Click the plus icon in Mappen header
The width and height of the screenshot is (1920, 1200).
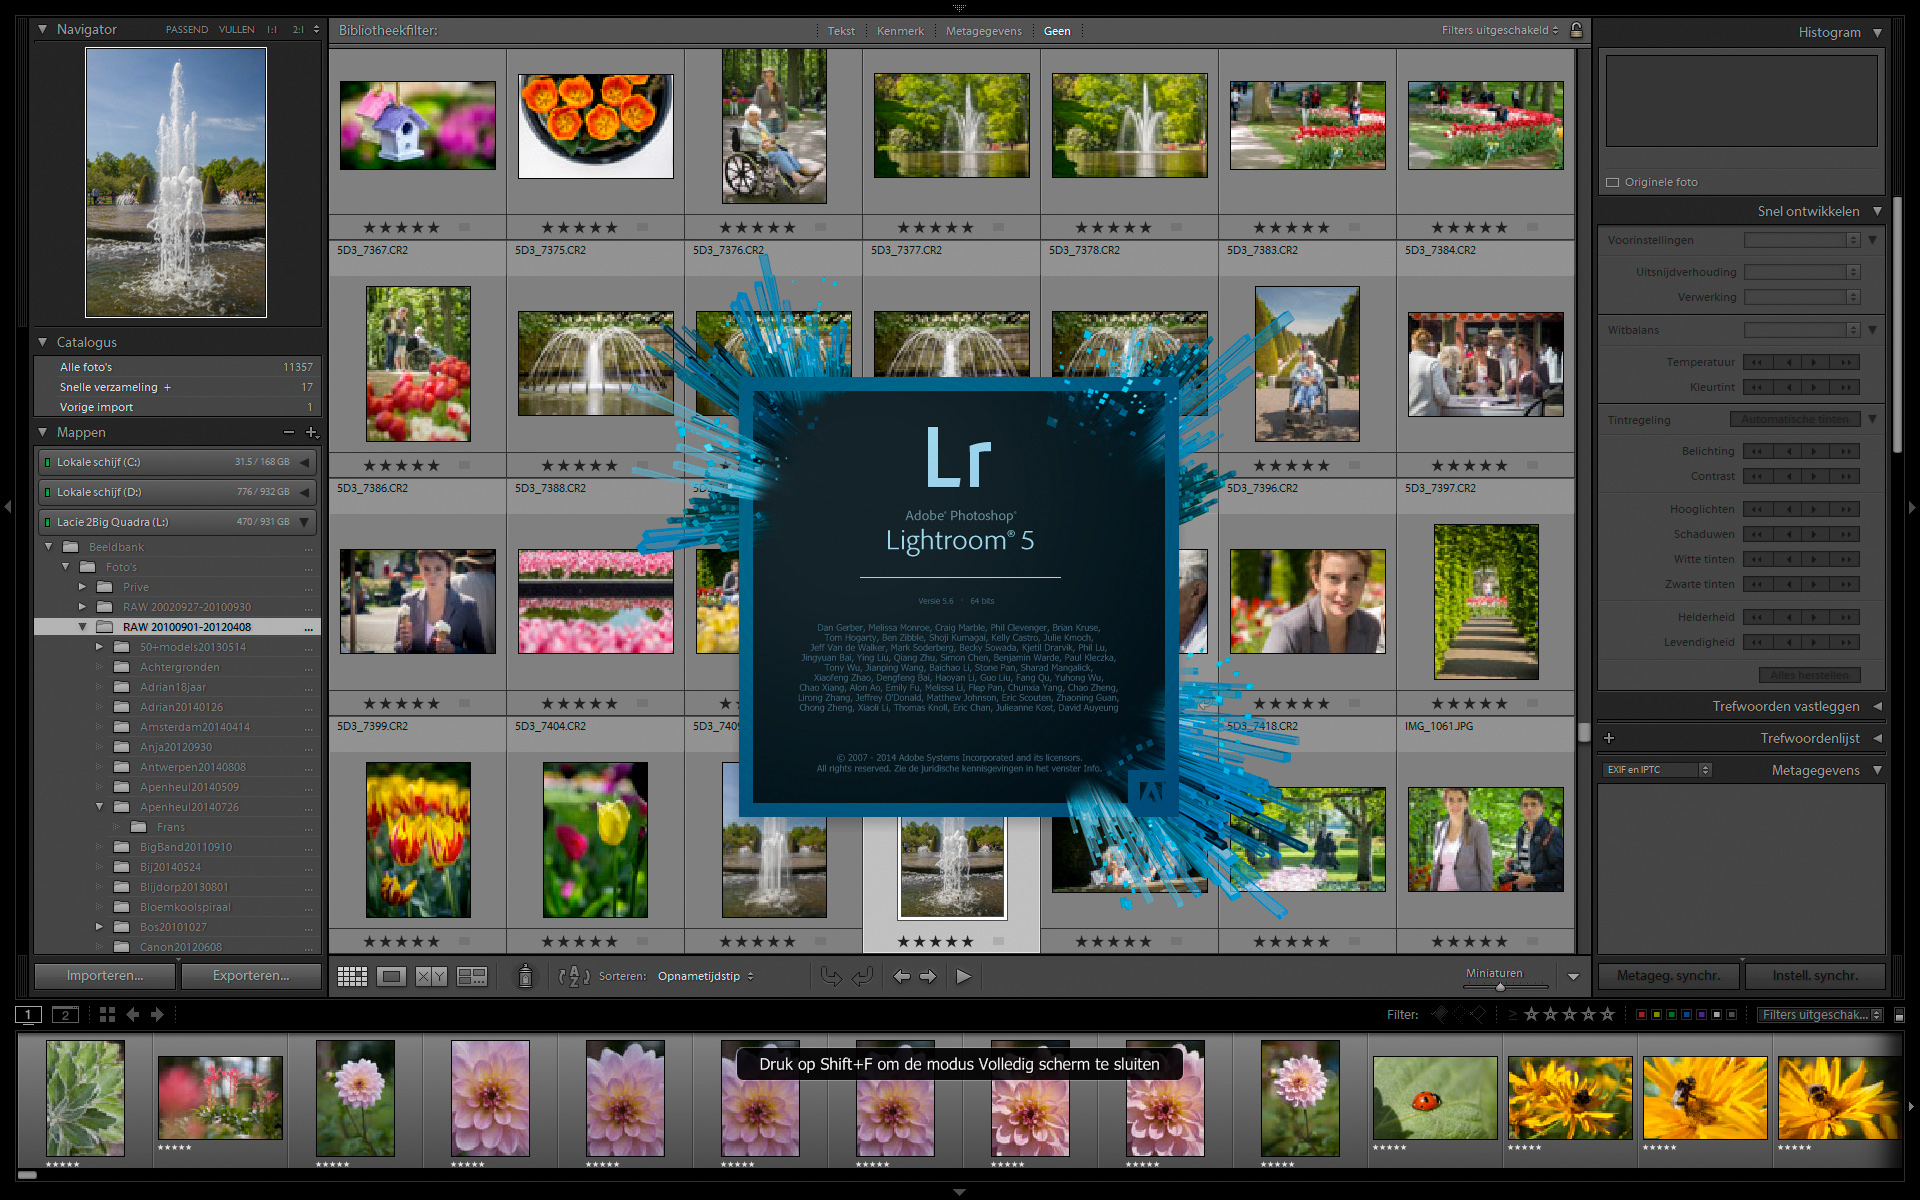(x=311, y=432)
